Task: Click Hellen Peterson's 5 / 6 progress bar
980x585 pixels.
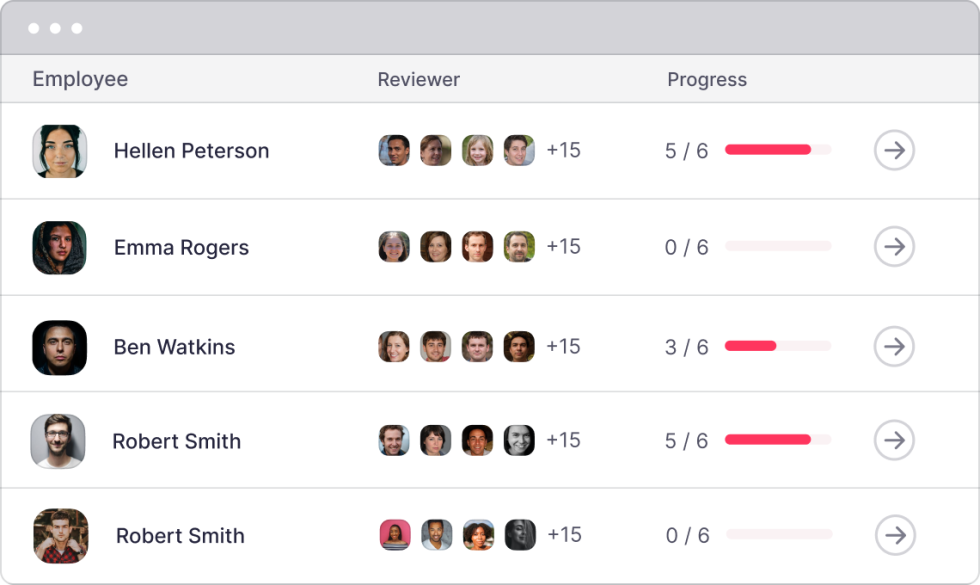Action: [778, 150]
